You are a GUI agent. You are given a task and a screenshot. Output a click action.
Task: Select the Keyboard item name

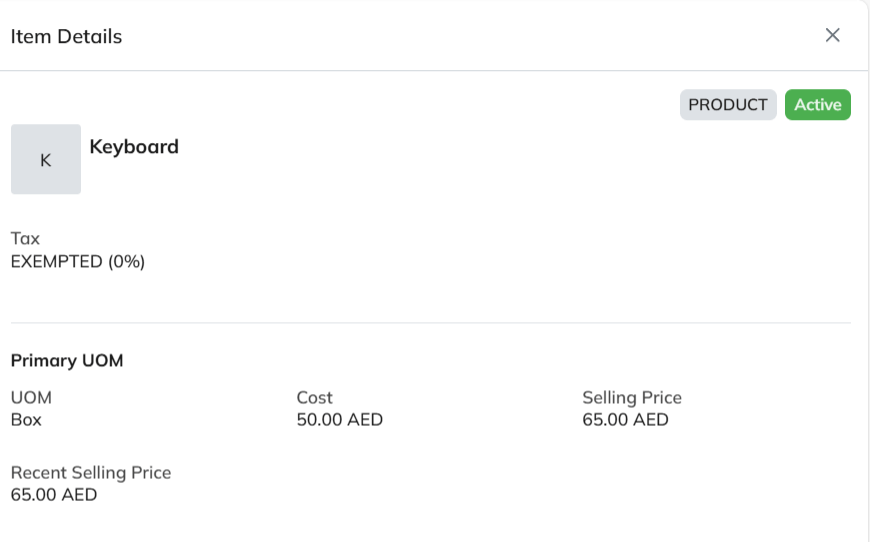[134, 147]
